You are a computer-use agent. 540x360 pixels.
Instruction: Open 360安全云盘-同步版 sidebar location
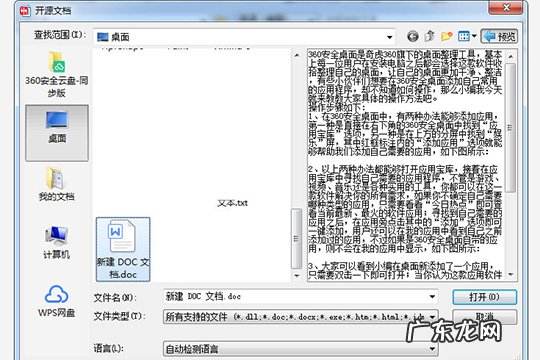[56, 74]
